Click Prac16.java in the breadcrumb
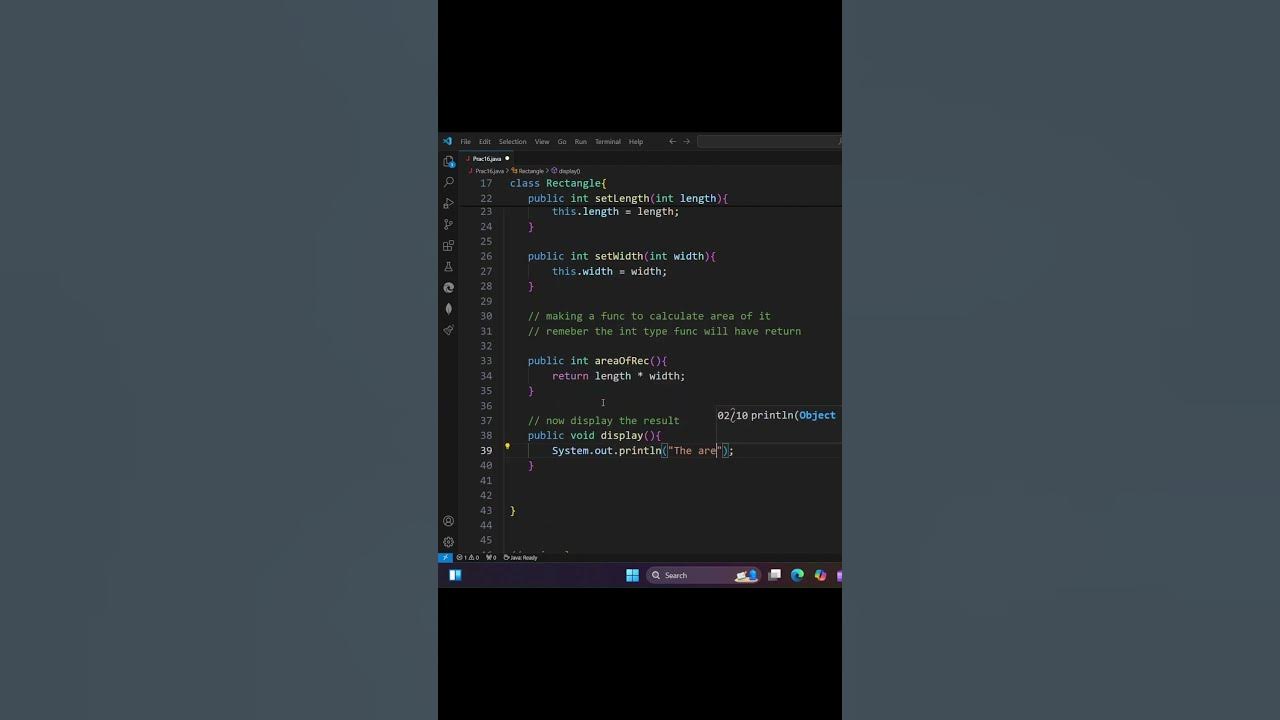Screen dimensions: 1280x720 pos(488,171)
